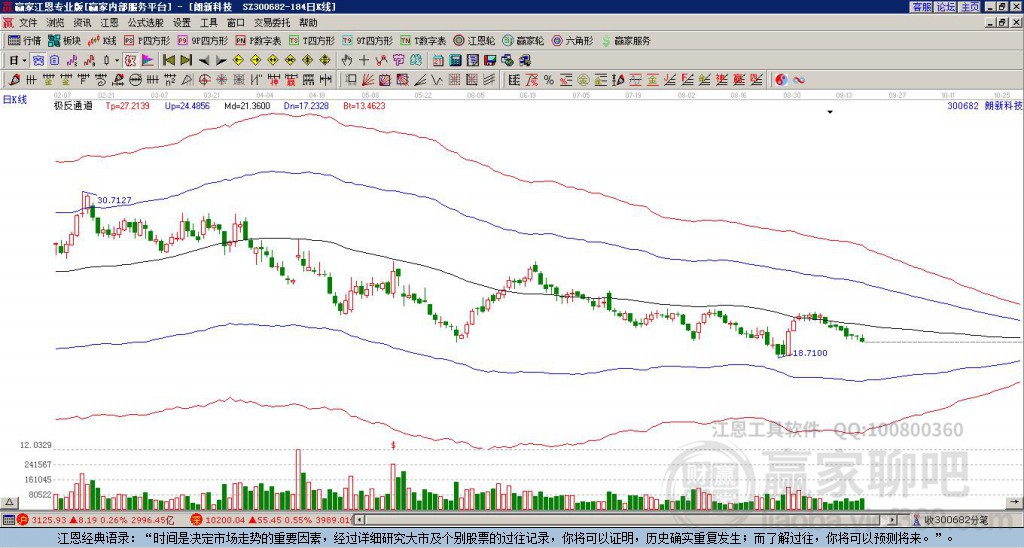Open the 9P四方形 tool
Image resolution: width=1024 pixels, height=548 pixels.
202,40
